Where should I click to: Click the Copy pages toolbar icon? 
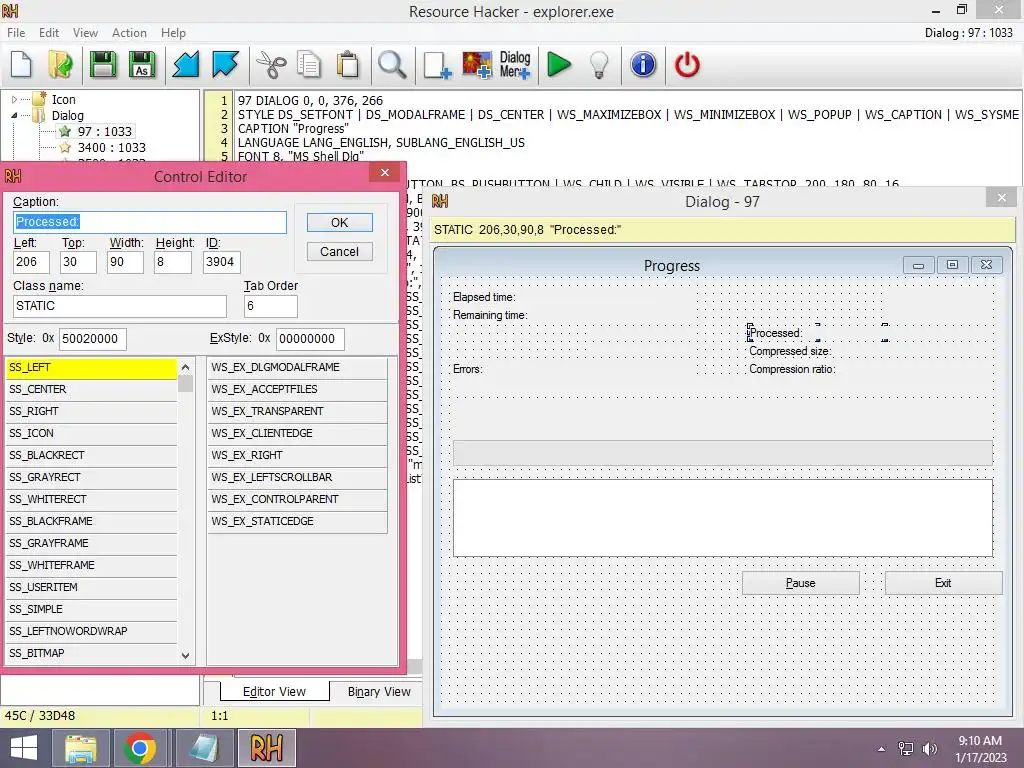click(309, 65)
